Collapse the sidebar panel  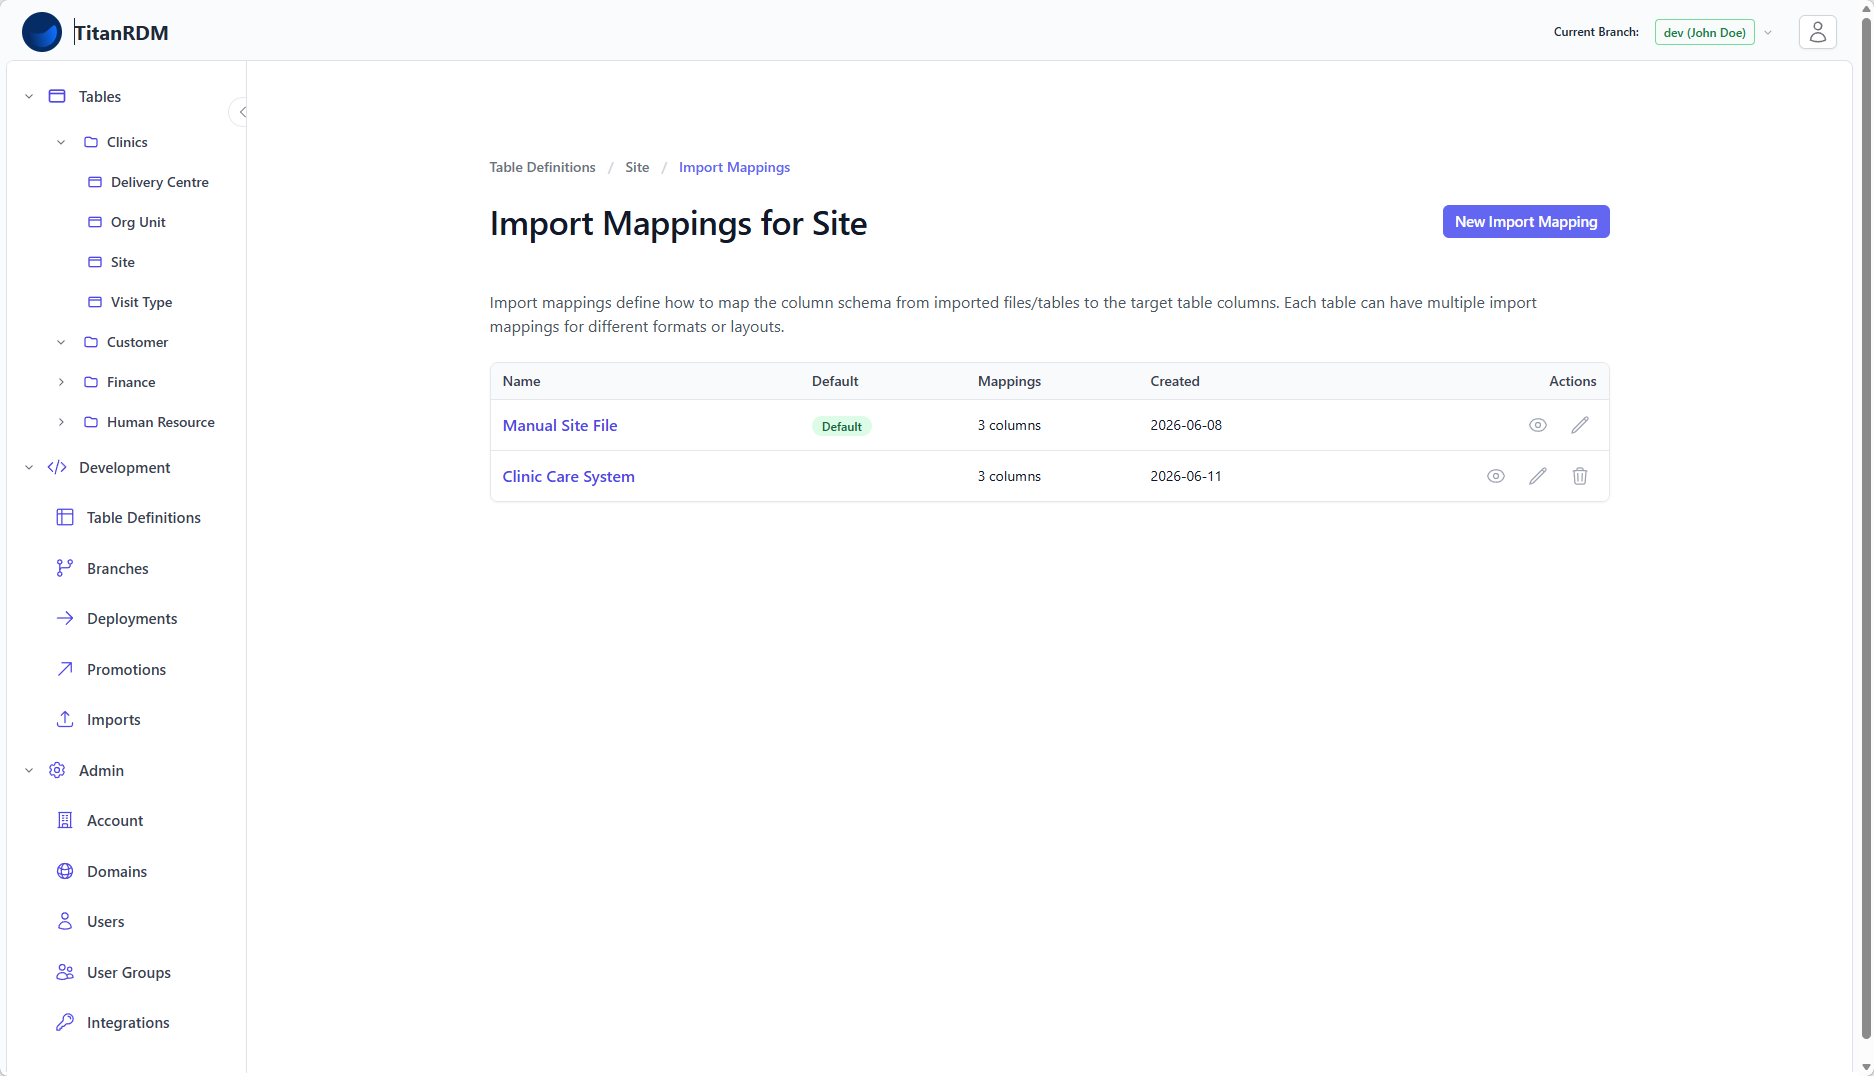(240, 112)
